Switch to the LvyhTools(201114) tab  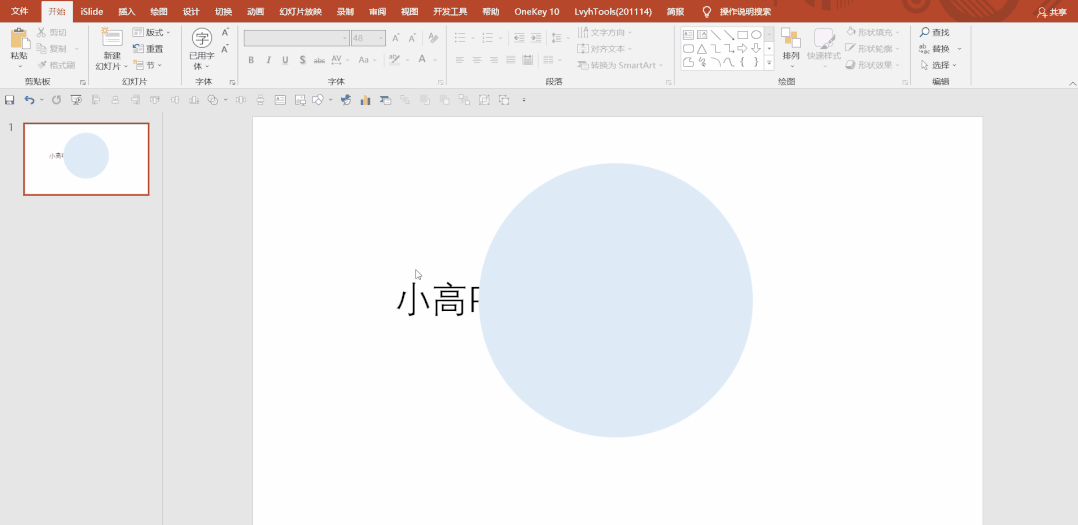[x=615, y=12]
